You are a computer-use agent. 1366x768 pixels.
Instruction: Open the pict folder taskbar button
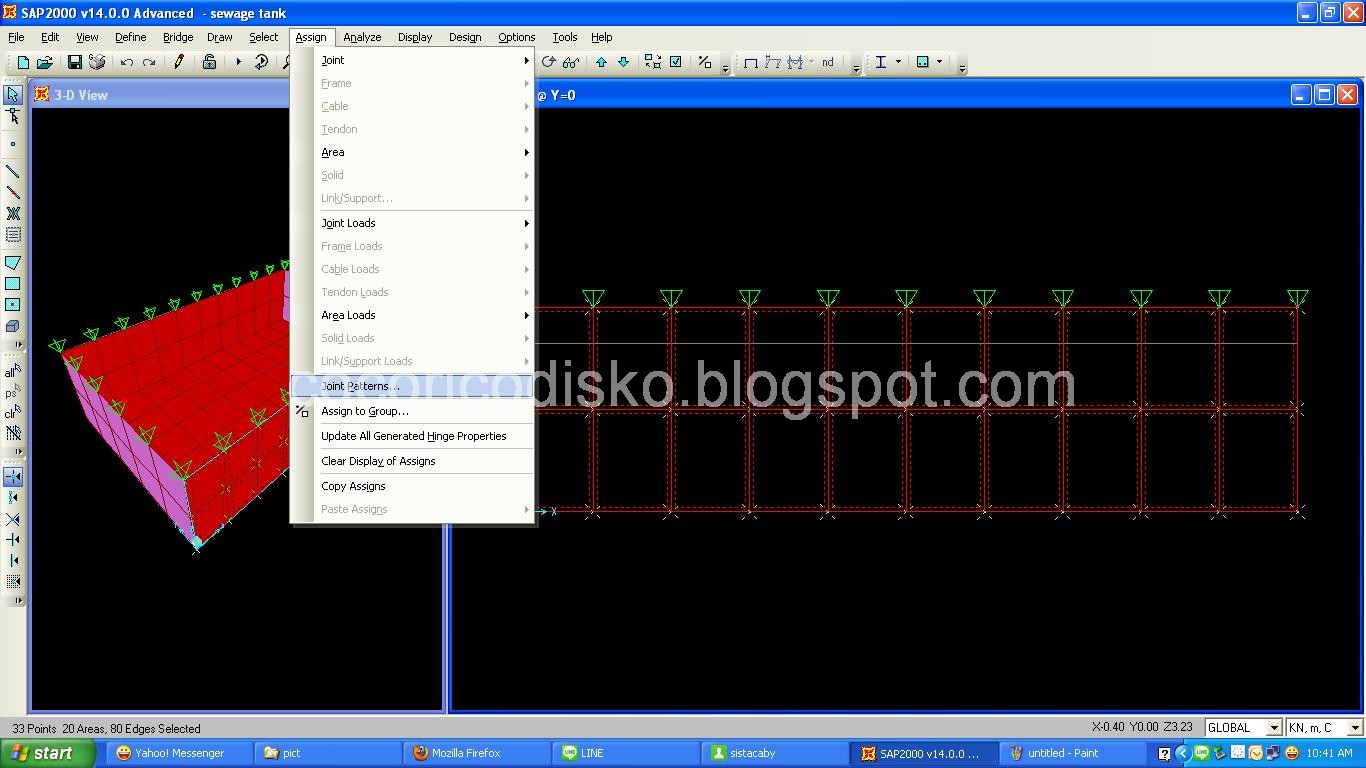328,753
